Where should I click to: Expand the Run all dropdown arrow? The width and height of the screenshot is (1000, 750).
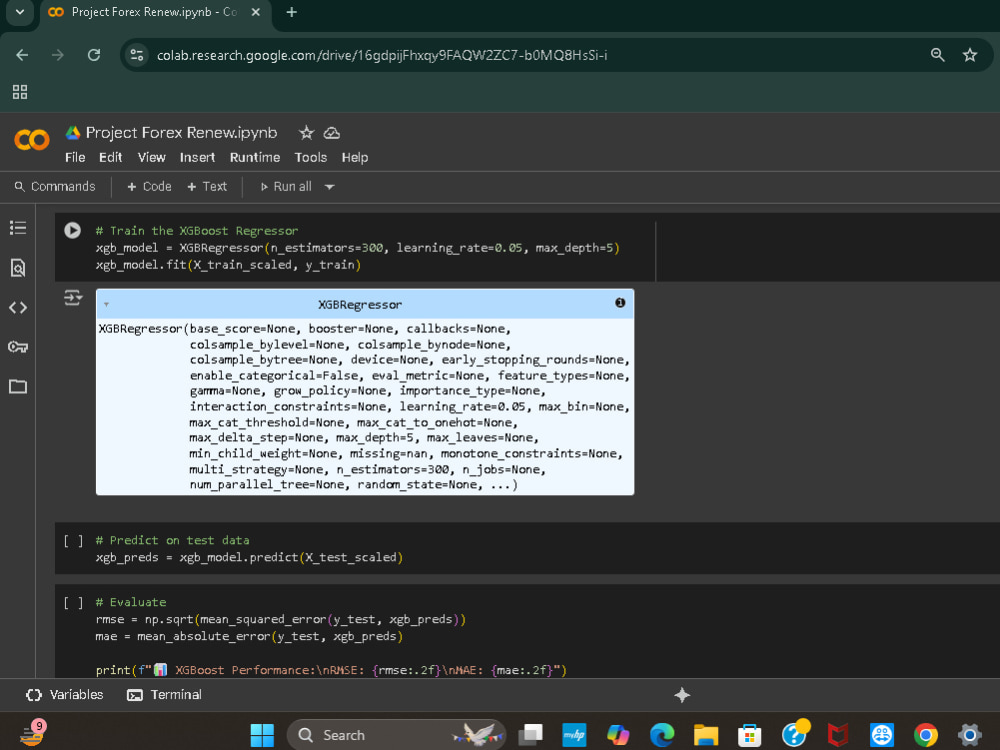pos(330,187)
